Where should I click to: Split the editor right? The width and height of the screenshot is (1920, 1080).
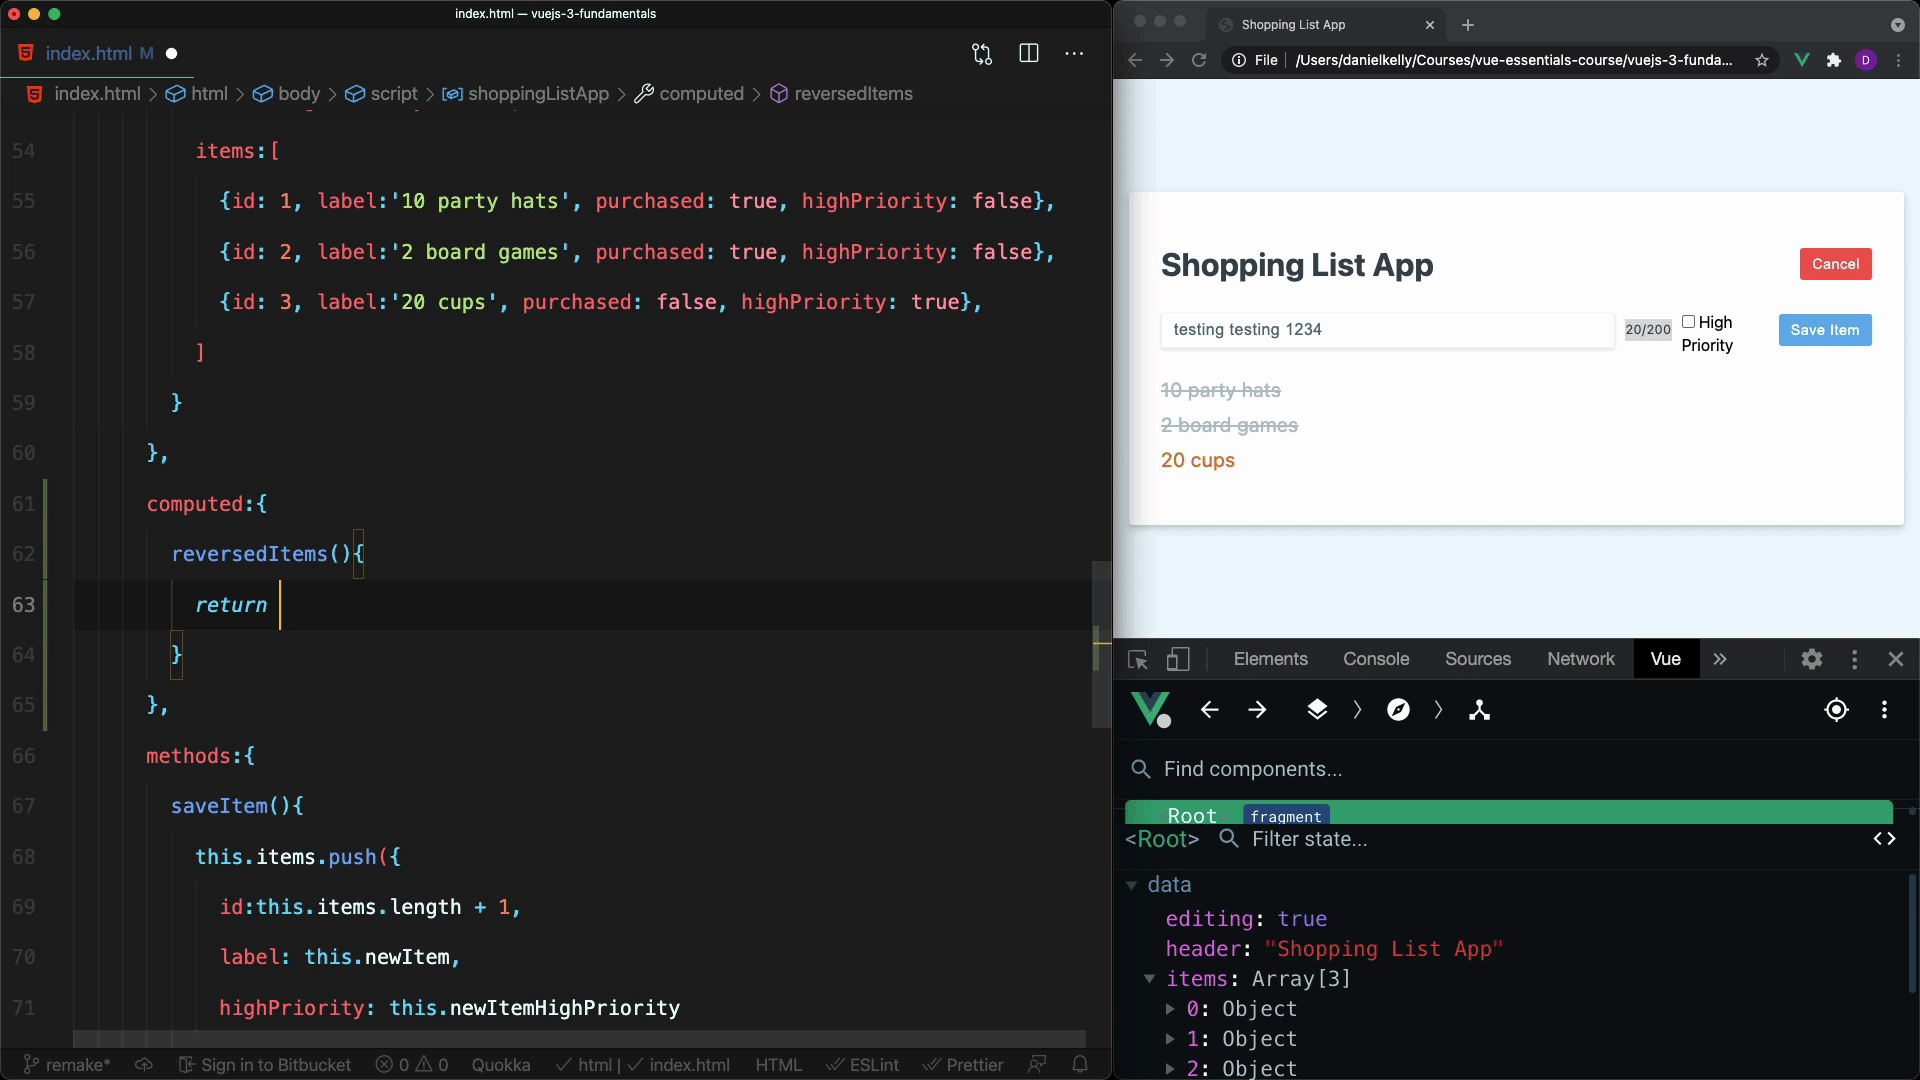(1029, 54)
